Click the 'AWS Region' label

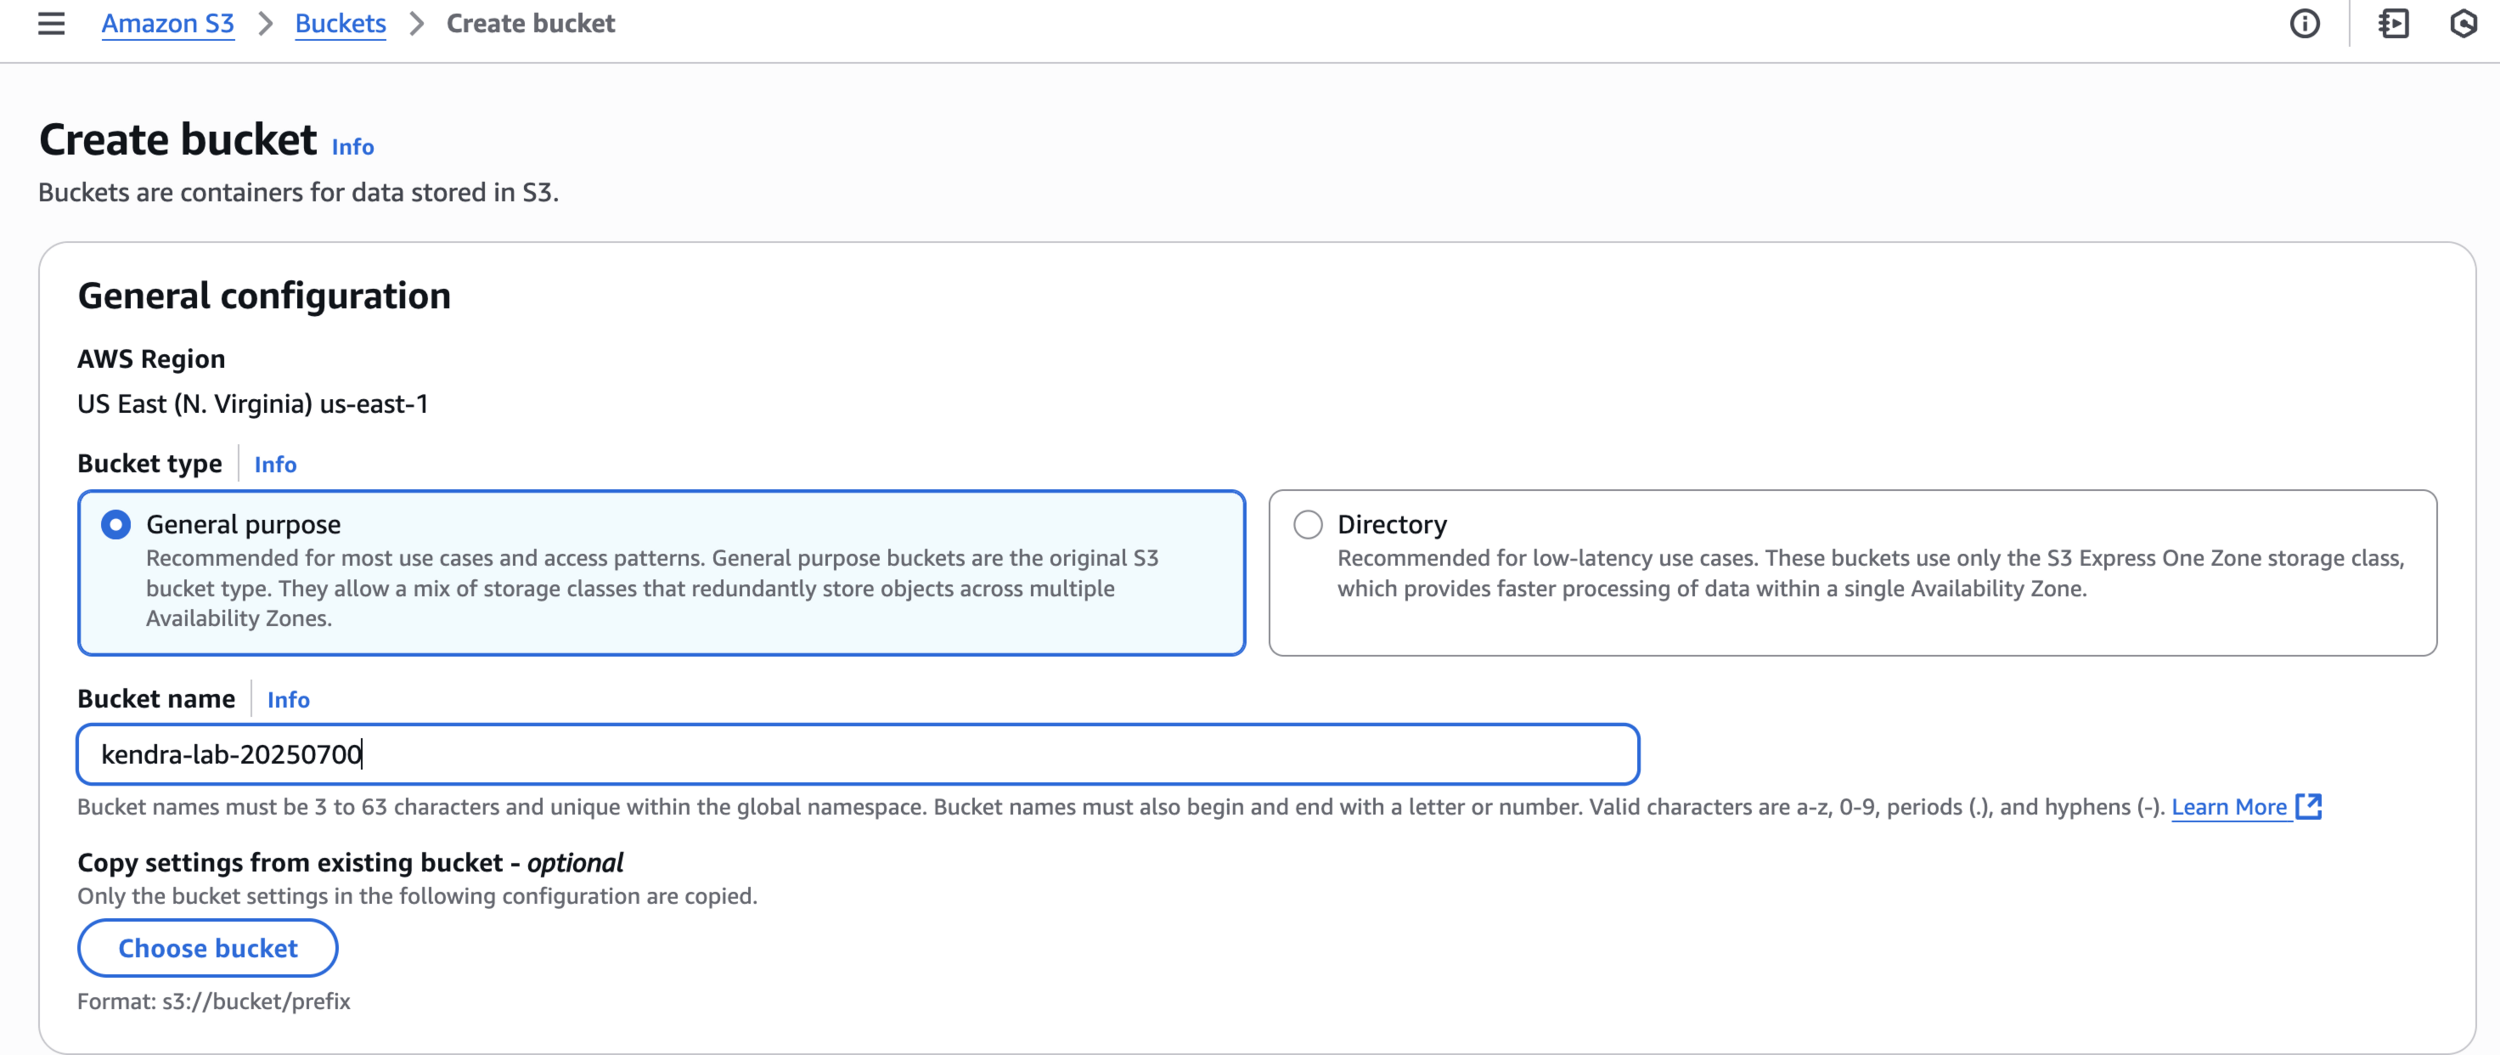(151, 359)
